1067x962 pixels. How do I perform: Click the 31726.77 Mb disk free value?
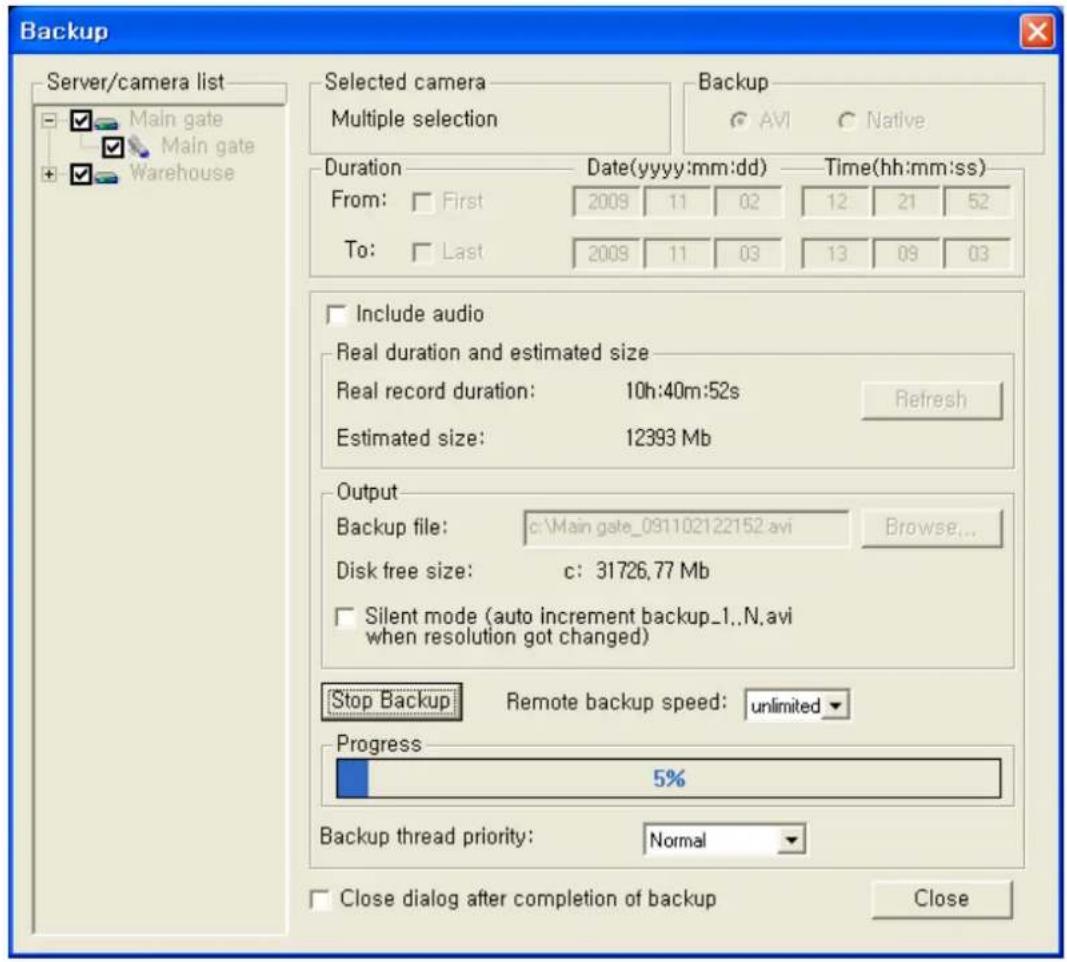[x=652, y=571]
